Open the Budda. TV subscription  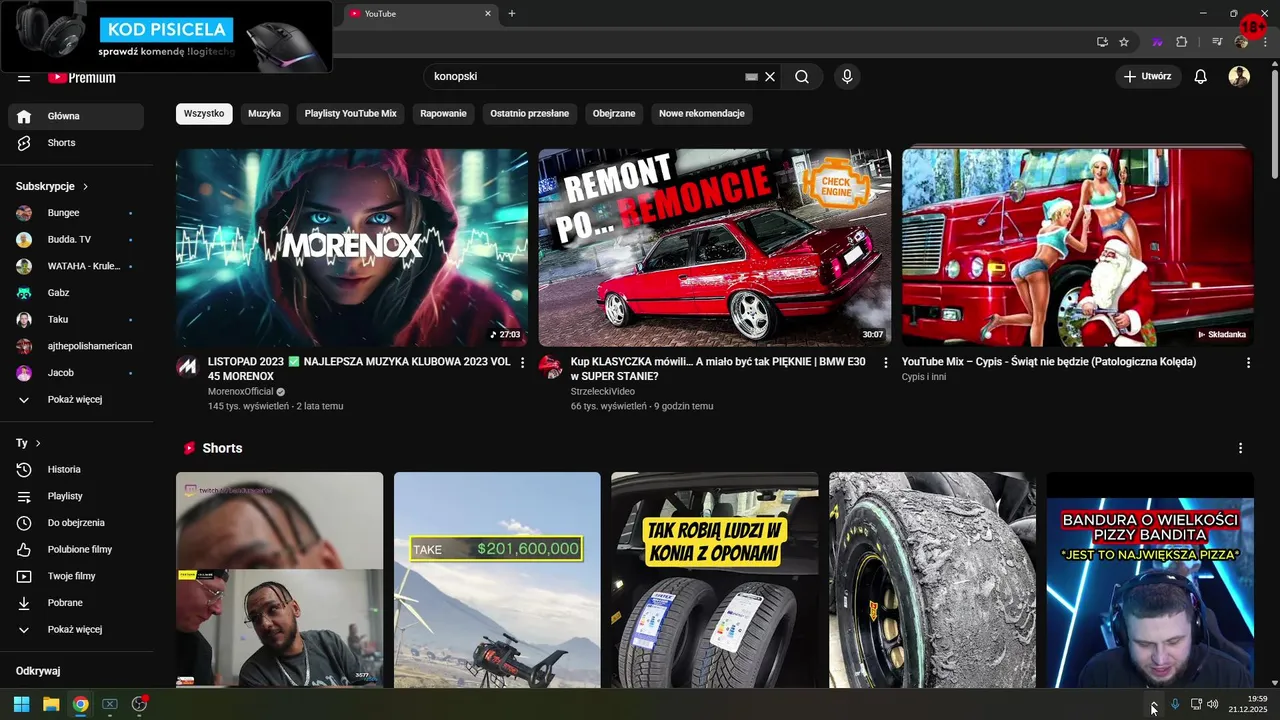coord(76,240)
